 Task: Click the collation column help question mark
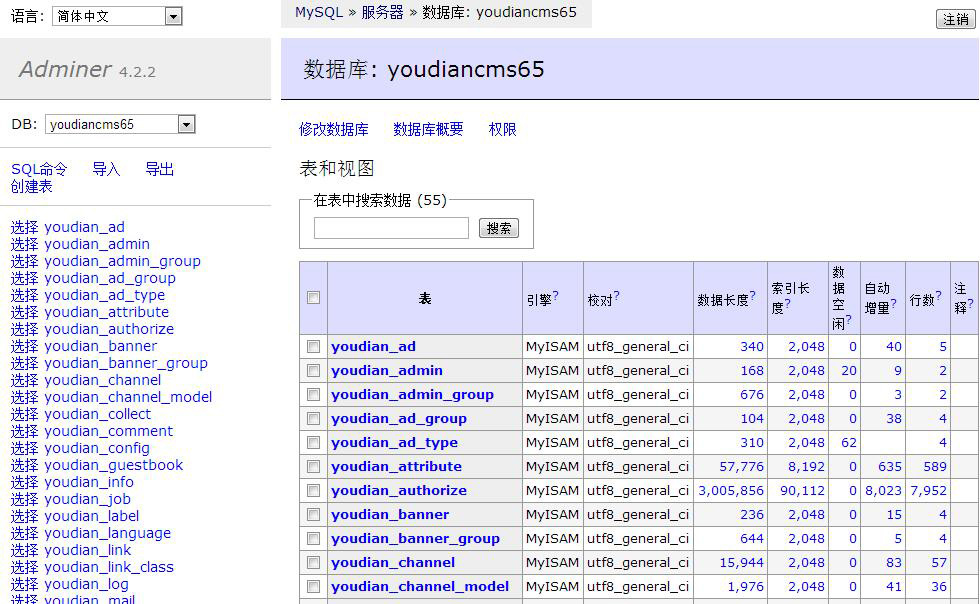tap(616, 296)
